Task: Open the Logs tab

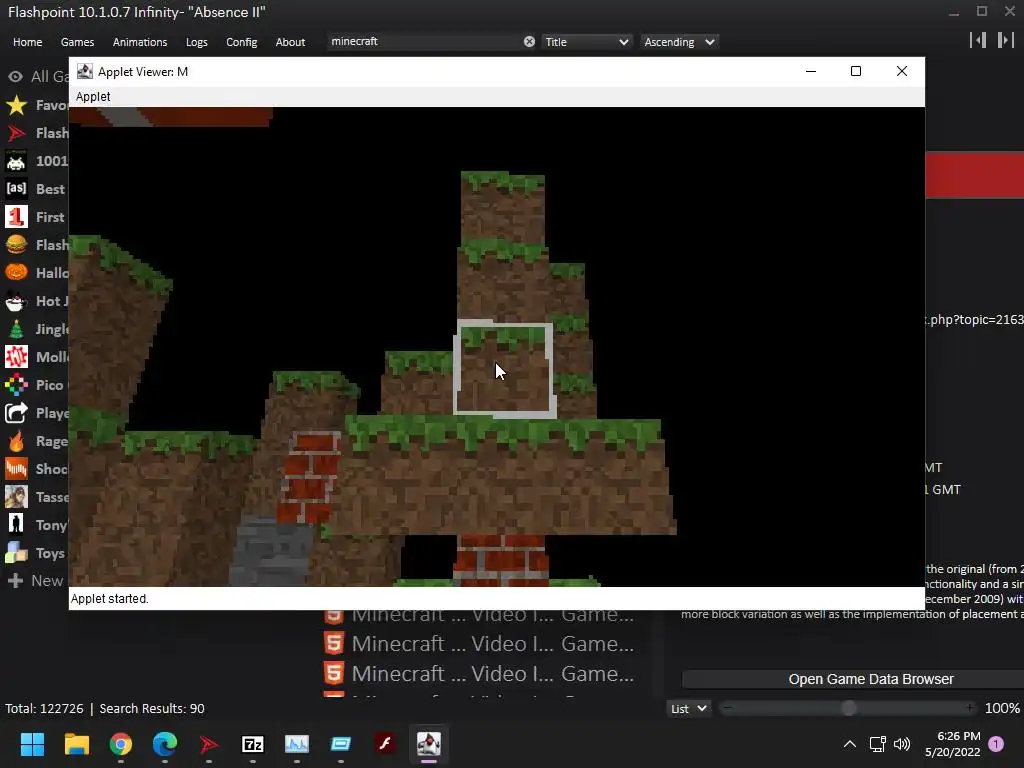Action: 197,42
